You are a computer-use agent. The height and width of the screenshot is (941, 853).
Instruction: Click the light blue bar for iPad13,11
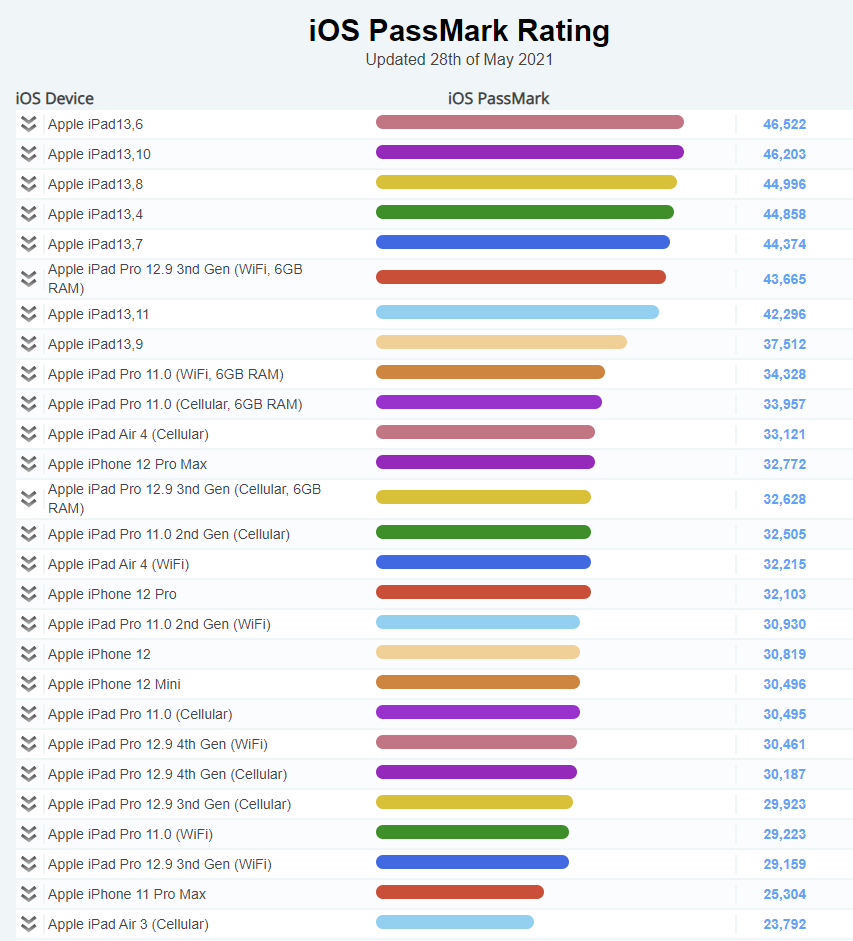click(x=517, y=312)
